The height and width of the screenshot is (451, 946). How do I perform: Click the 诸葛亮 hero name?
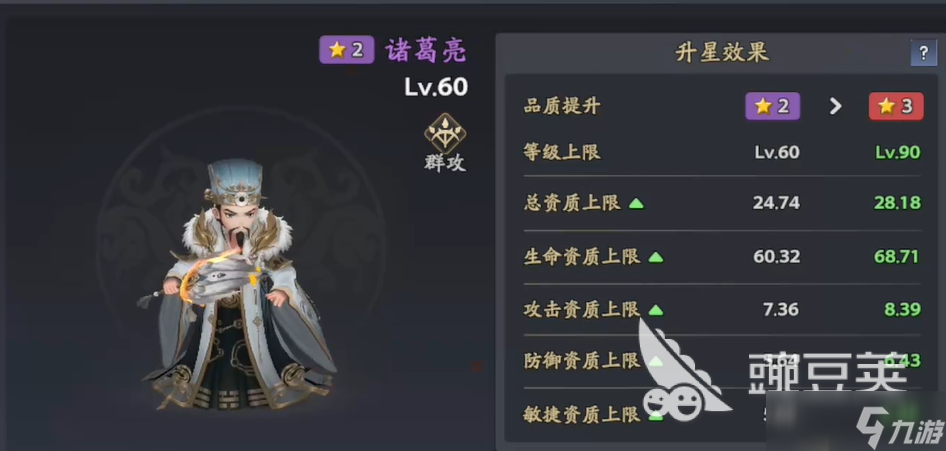click(x=426, y=50)
